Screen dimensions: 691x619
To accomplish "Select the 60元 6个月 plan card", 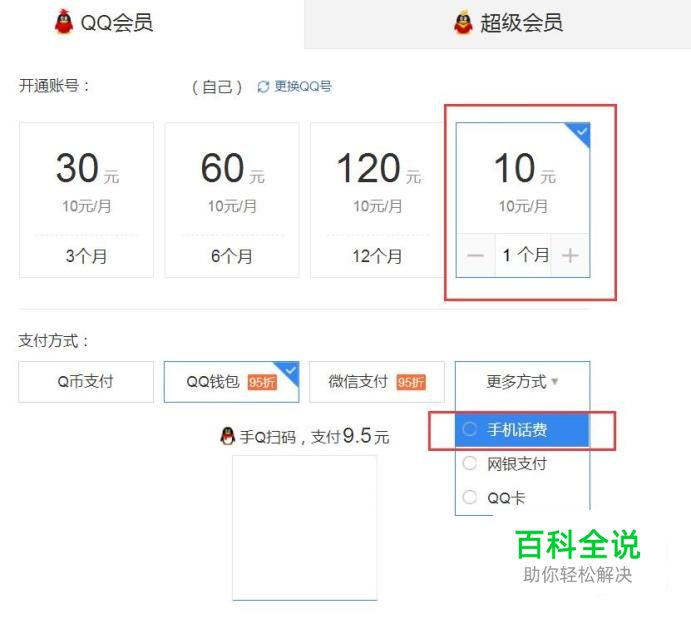I will coord(232,200).
